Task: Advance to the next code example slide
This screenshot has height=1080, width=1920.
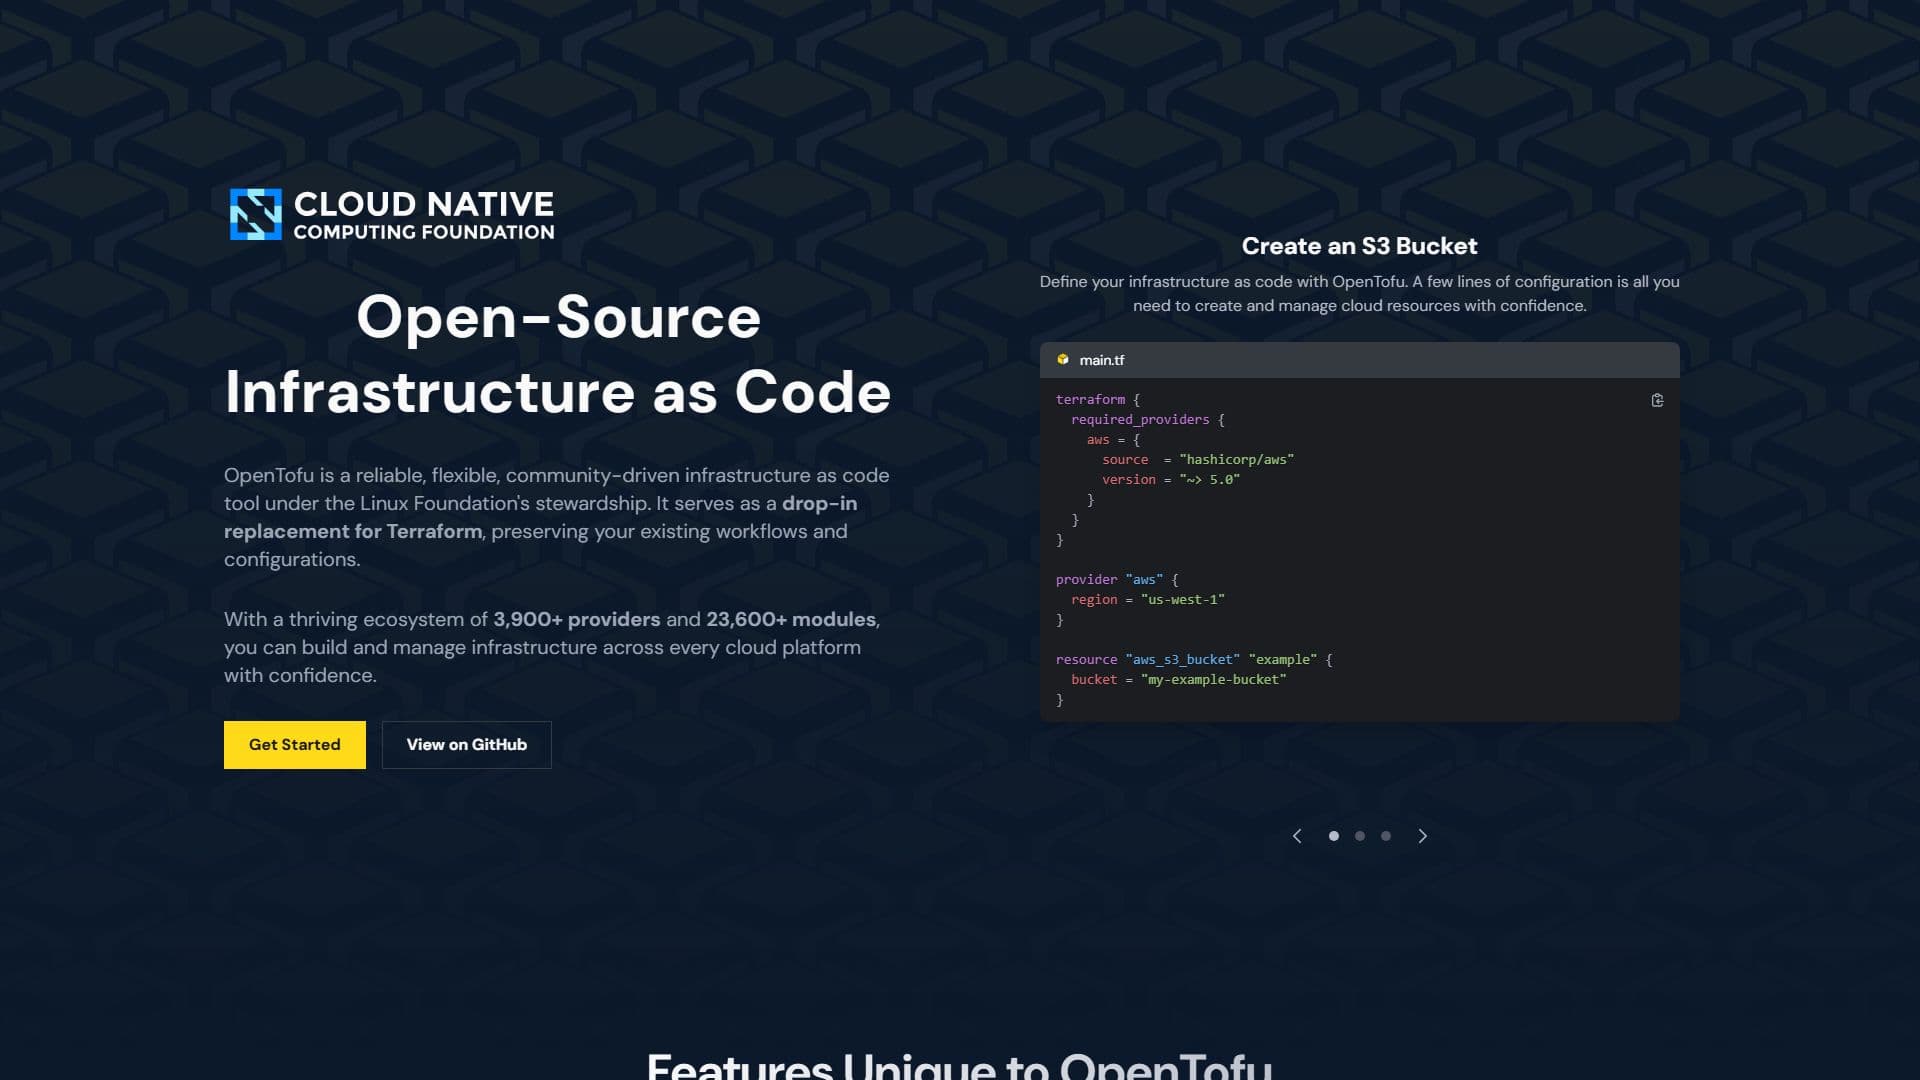Action: click(x=1423, y=836)
